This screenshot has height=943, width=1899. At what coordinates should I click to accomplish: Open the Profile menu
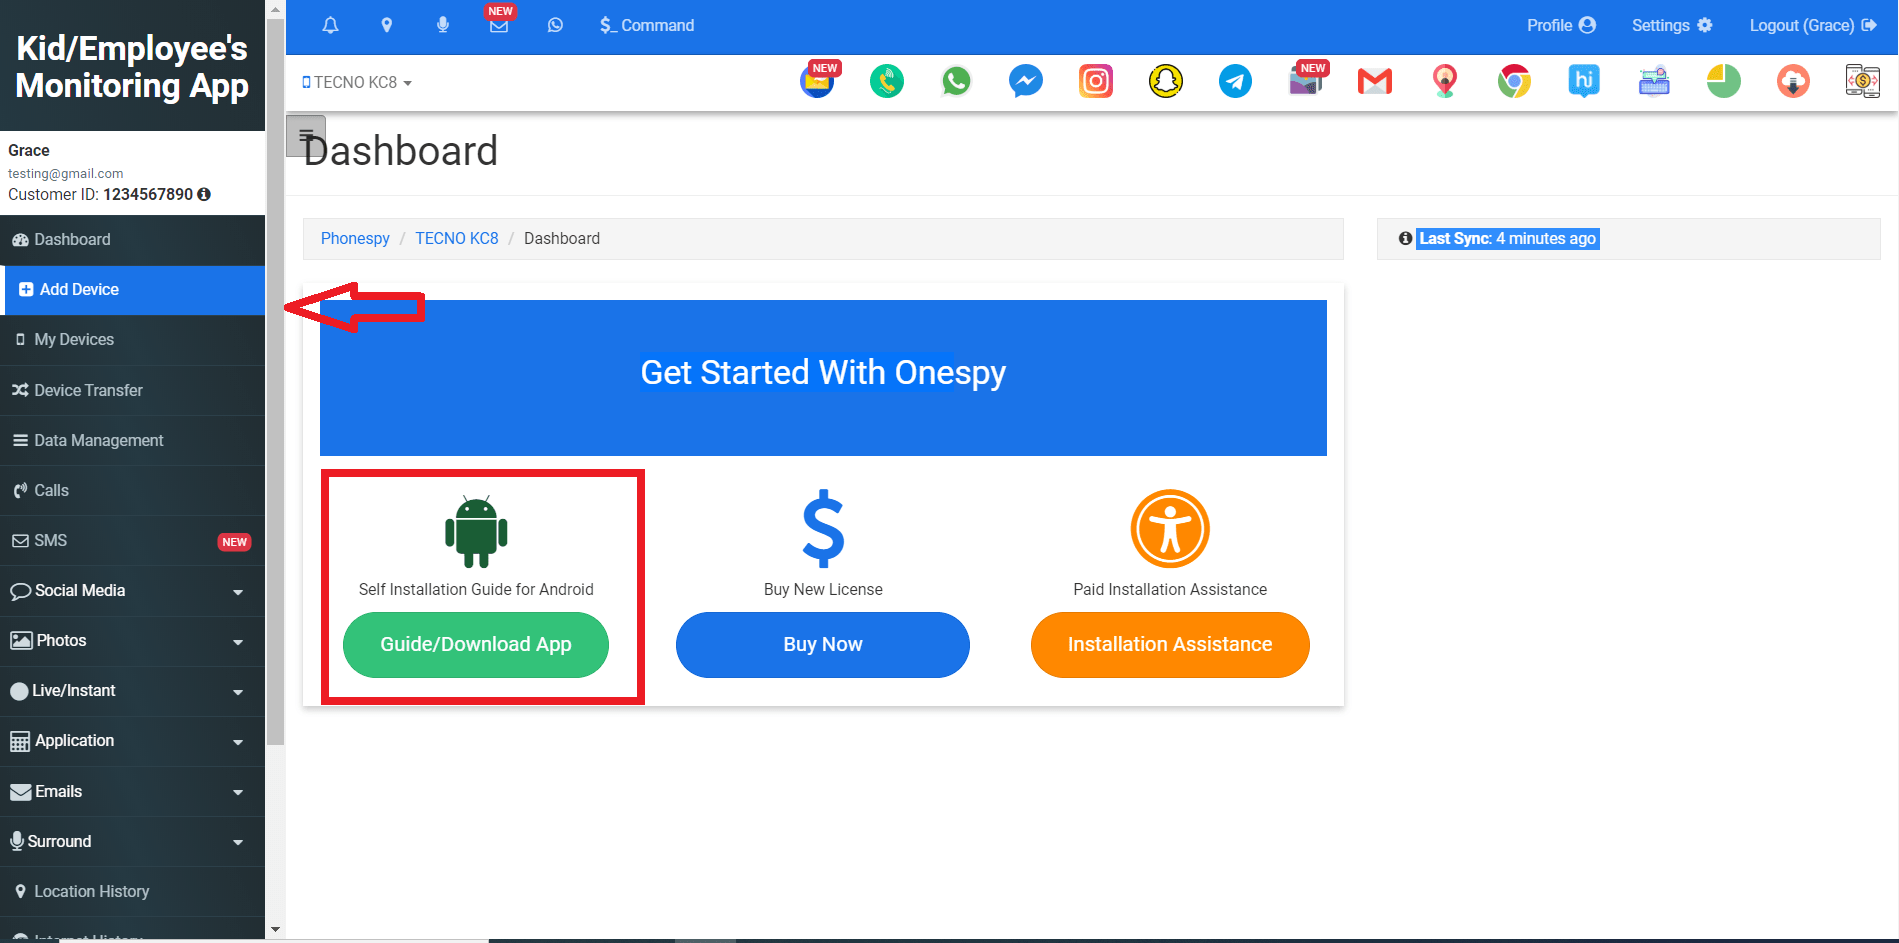point(1561,25)
